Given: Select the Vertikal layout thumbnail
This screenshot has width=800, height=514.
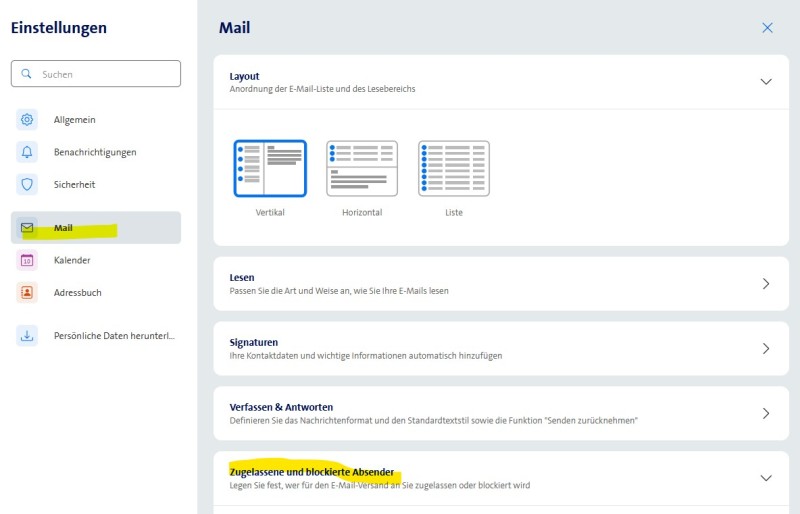Looking at the screenshot, I should click(x=270, y=168).
